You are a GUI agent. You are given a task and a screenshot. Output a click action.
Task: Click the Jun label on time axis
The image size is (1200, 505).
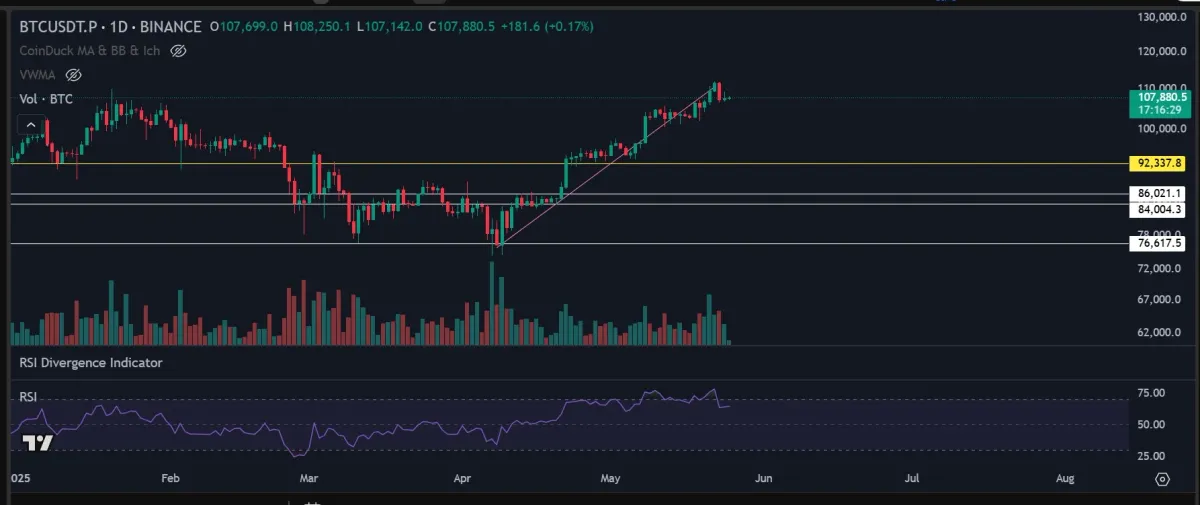click(x=763, y=480)
